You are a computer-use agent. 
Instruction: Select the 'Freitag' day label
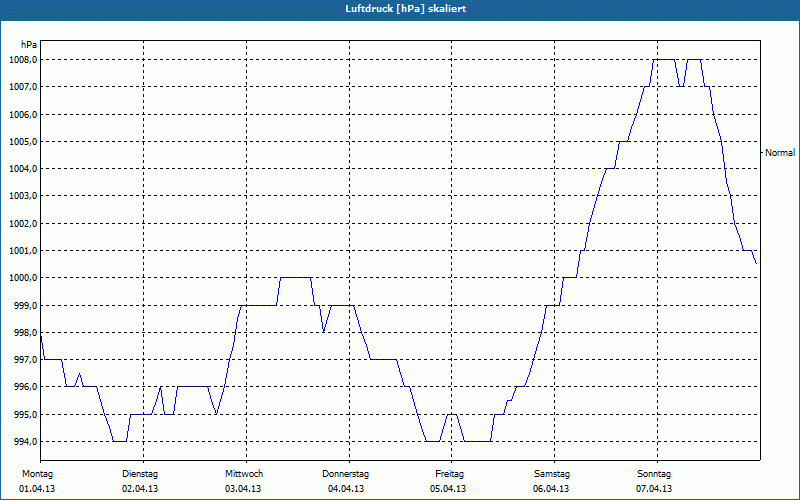click(x=449, y=474)
